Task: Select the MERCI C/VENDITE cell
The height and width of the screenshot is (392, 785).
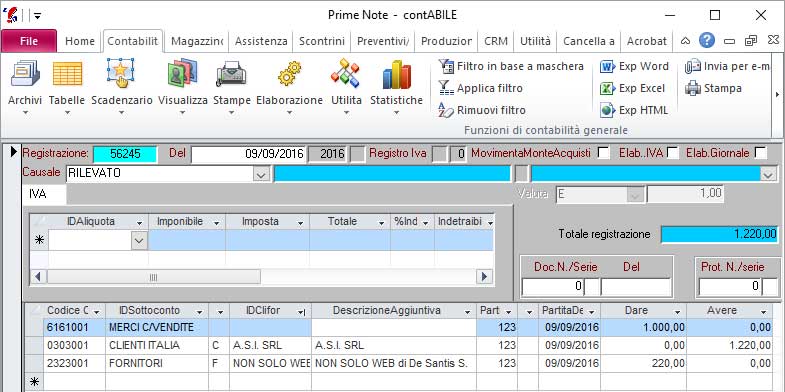Action: [x=157, y=328]
